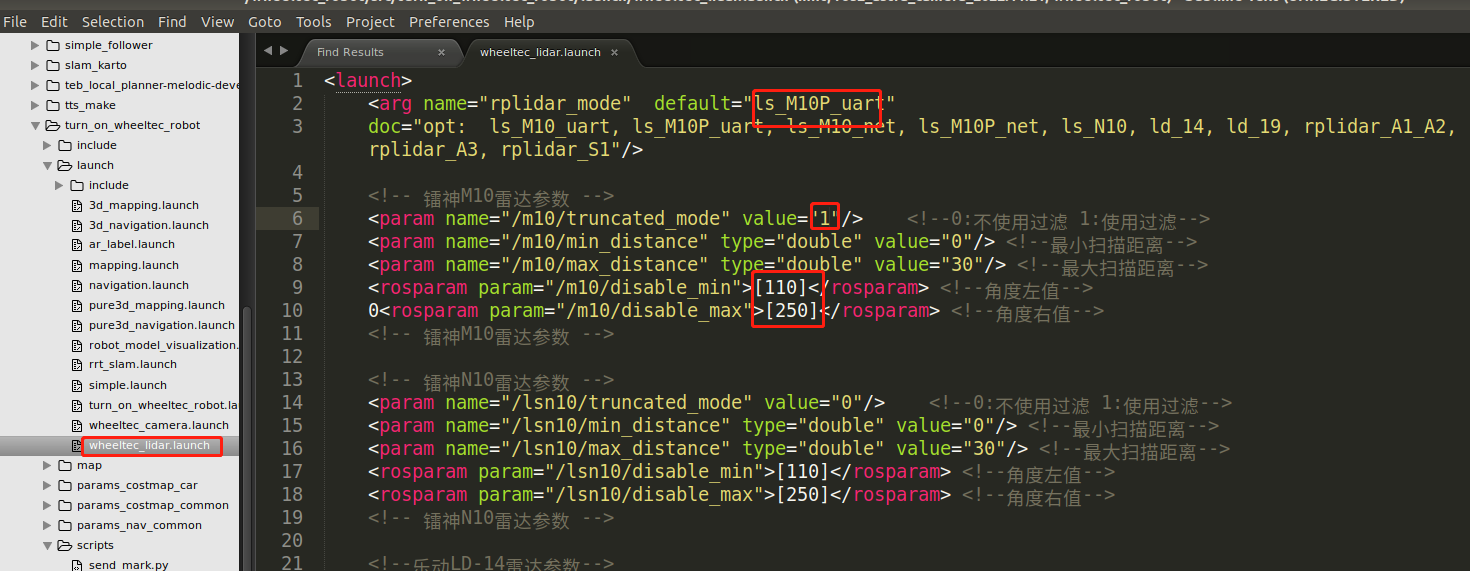
Task: Select wheeltec_lidar.launch in the sidebar
Action: 150,445
